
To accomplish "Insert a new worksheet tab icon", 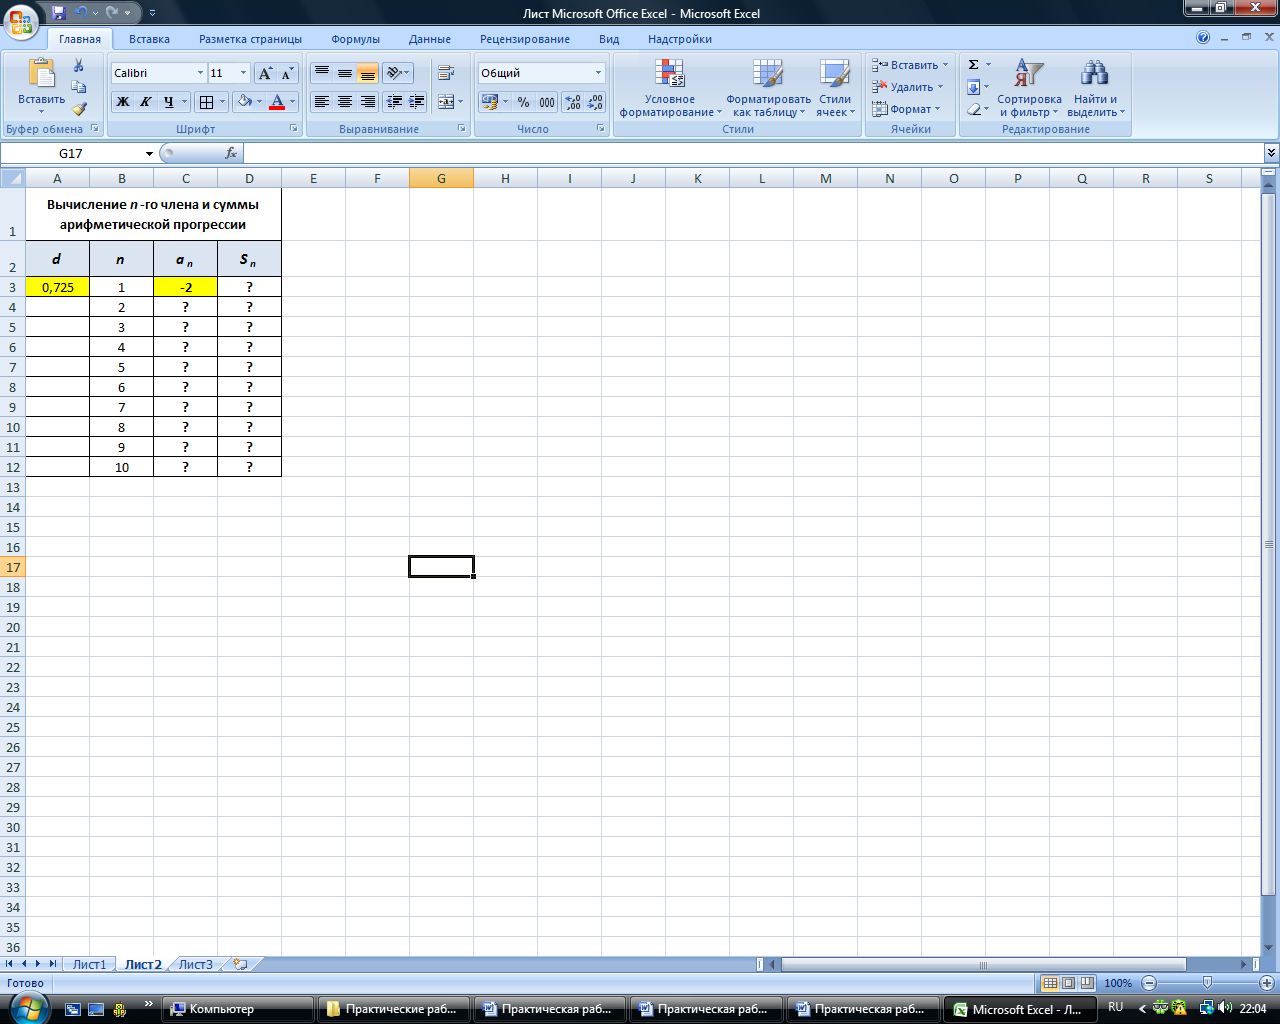I will [x=240, y=965].
